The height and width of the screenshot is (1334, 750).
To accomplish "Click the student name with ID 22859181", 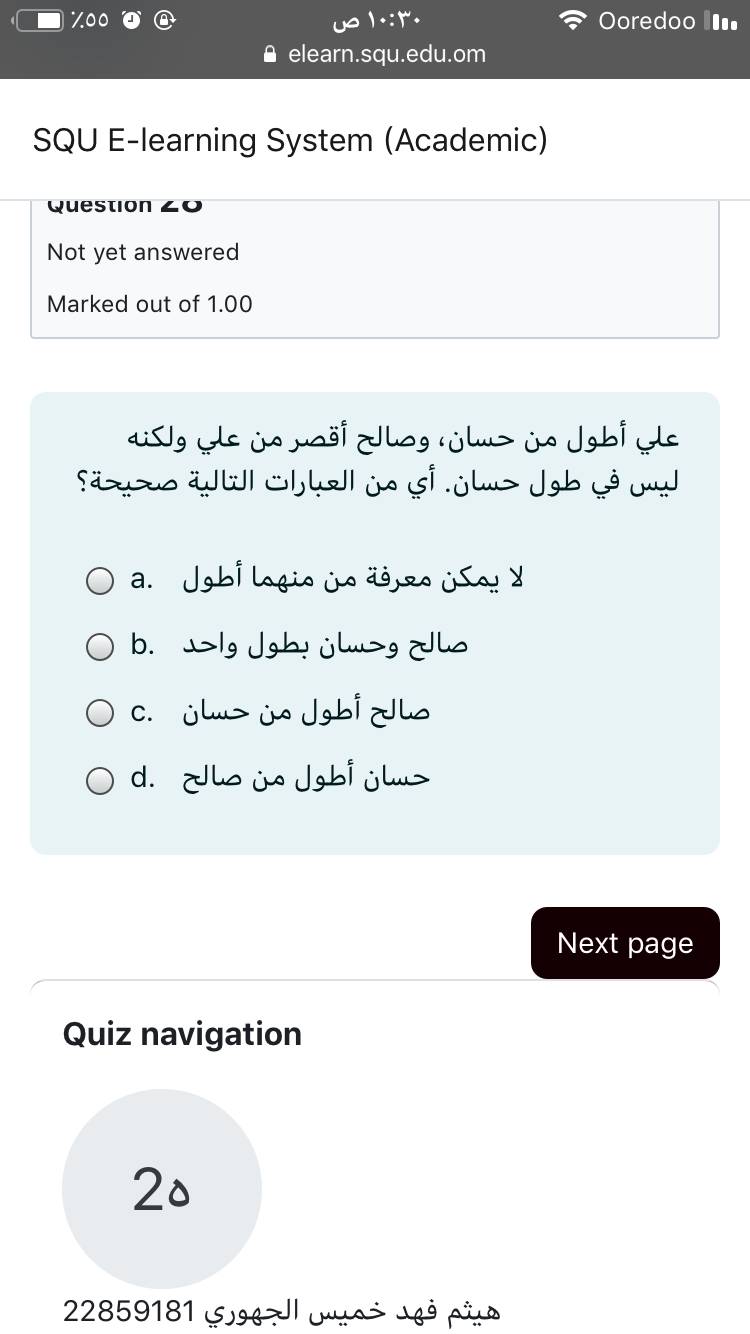I will 282,1310.
